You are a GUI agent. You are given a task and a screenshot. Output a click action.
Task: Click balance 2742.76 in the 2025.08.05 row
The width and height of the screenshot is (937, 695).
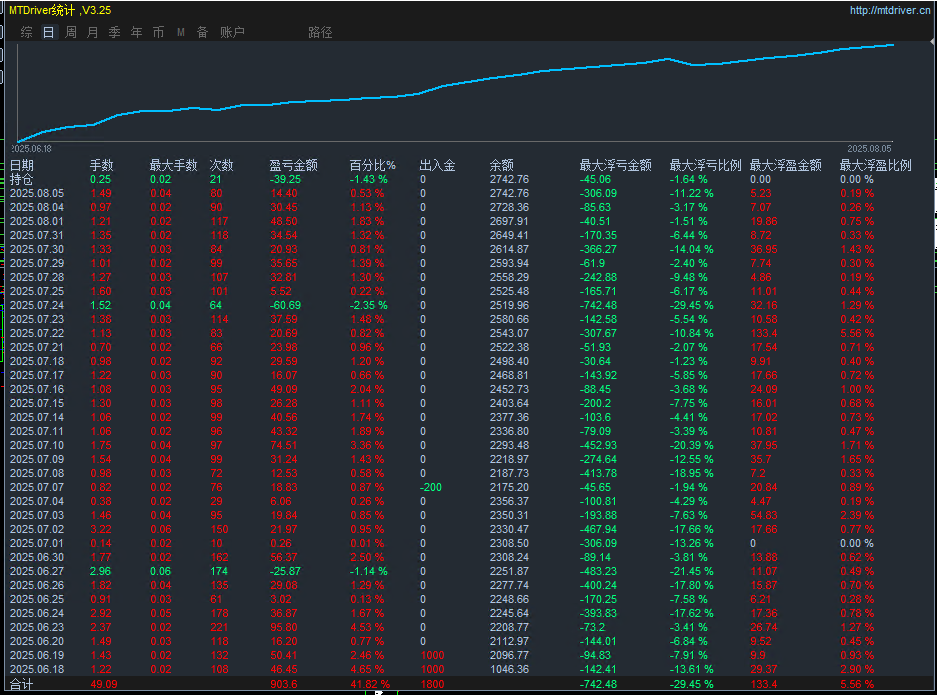pyautogui.click(x=509, y=194)
